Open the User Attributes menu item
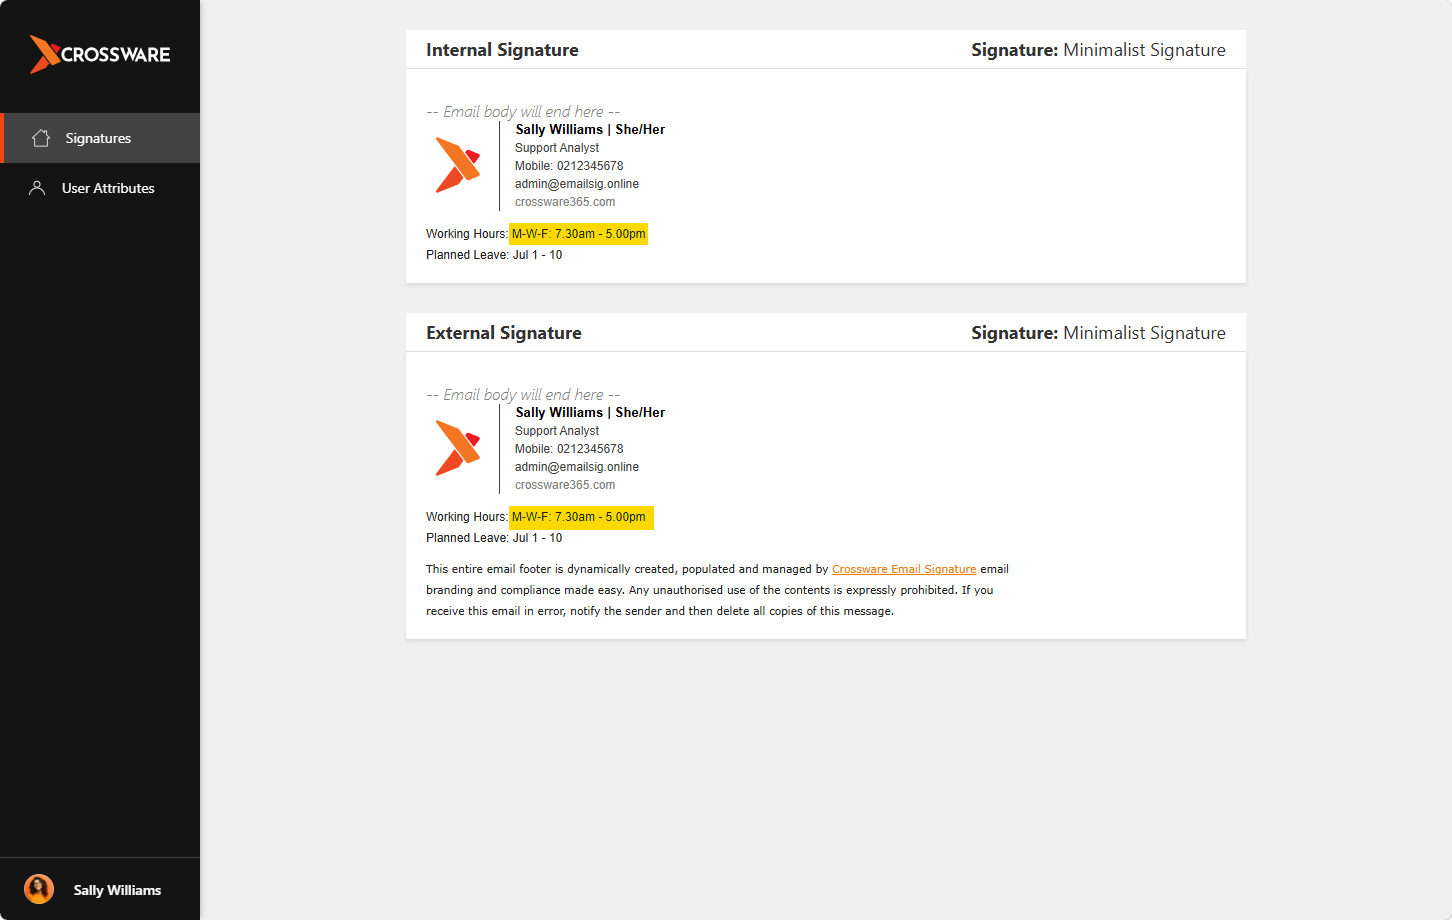 [100, 188]
